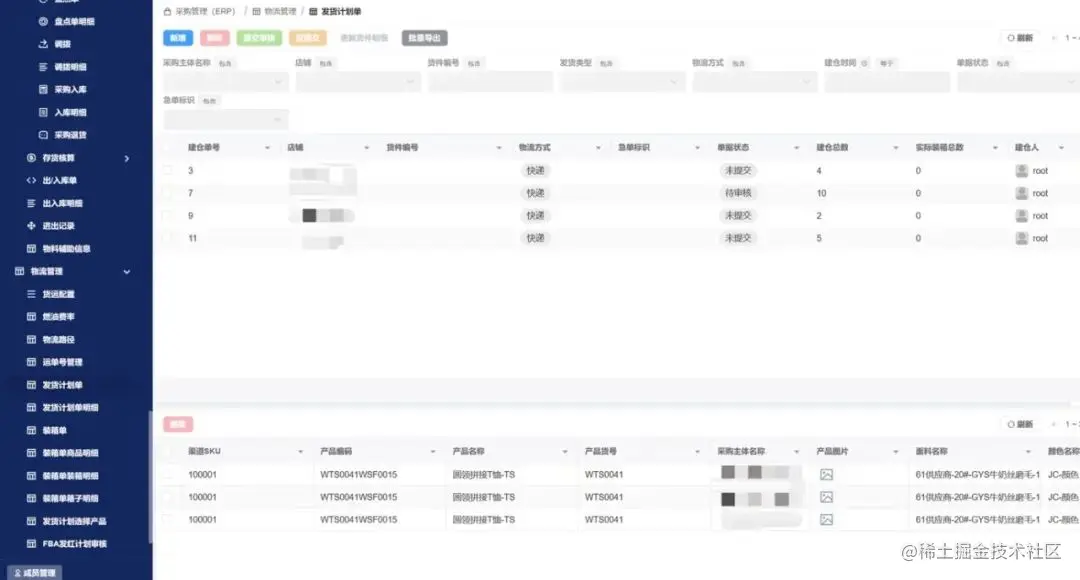Viewport: 1080px width, 580px height.
Task: Click the home icon in breadcrumb
Action: pyautogui.click(x=167, y=12)
